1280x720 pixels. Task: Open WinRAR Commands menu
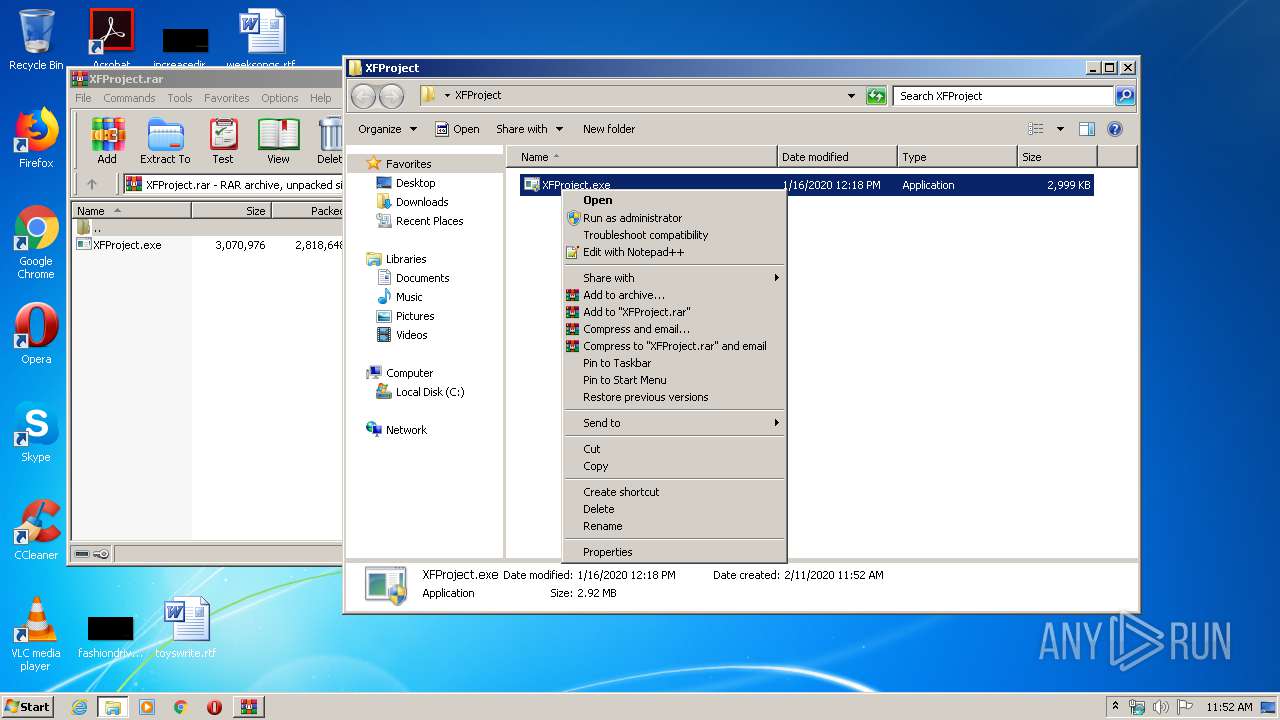(129, 98)
